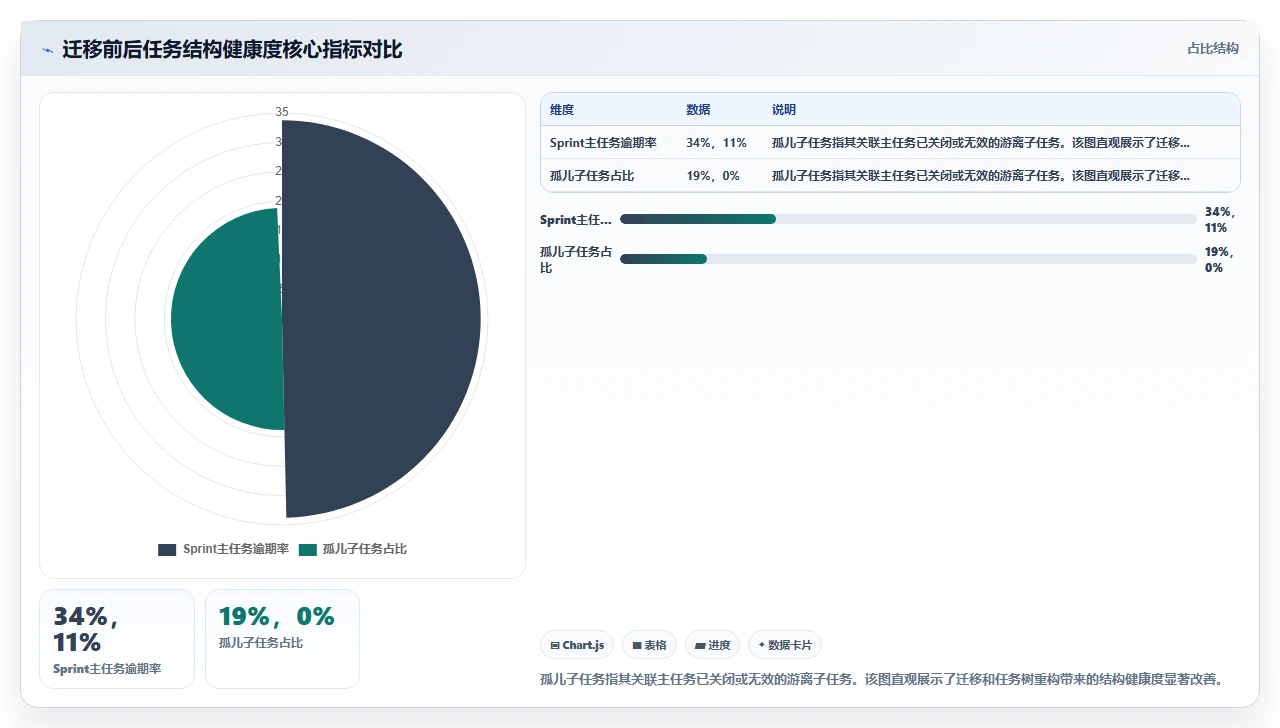Click the Sprint主任务 progress bar

pyautogui.click(x=908, y=219)
